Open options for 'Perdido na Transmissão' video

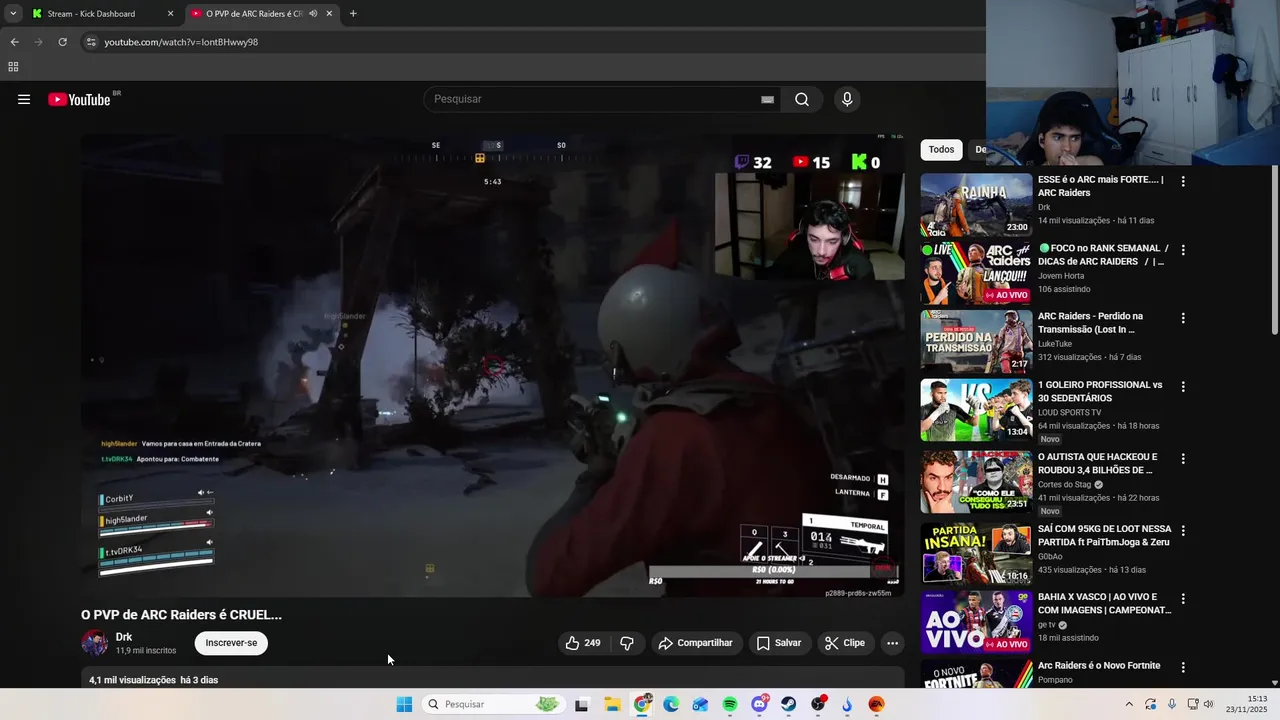coord(1183,318)
